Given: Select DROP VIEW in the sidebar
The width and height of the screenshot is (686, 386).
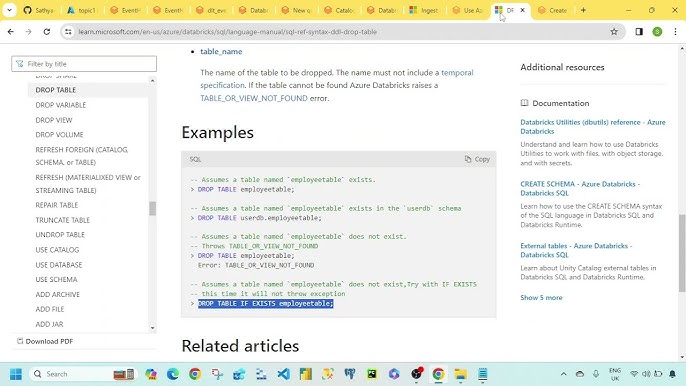Looking at the screenshot, I should coord(54,120).
